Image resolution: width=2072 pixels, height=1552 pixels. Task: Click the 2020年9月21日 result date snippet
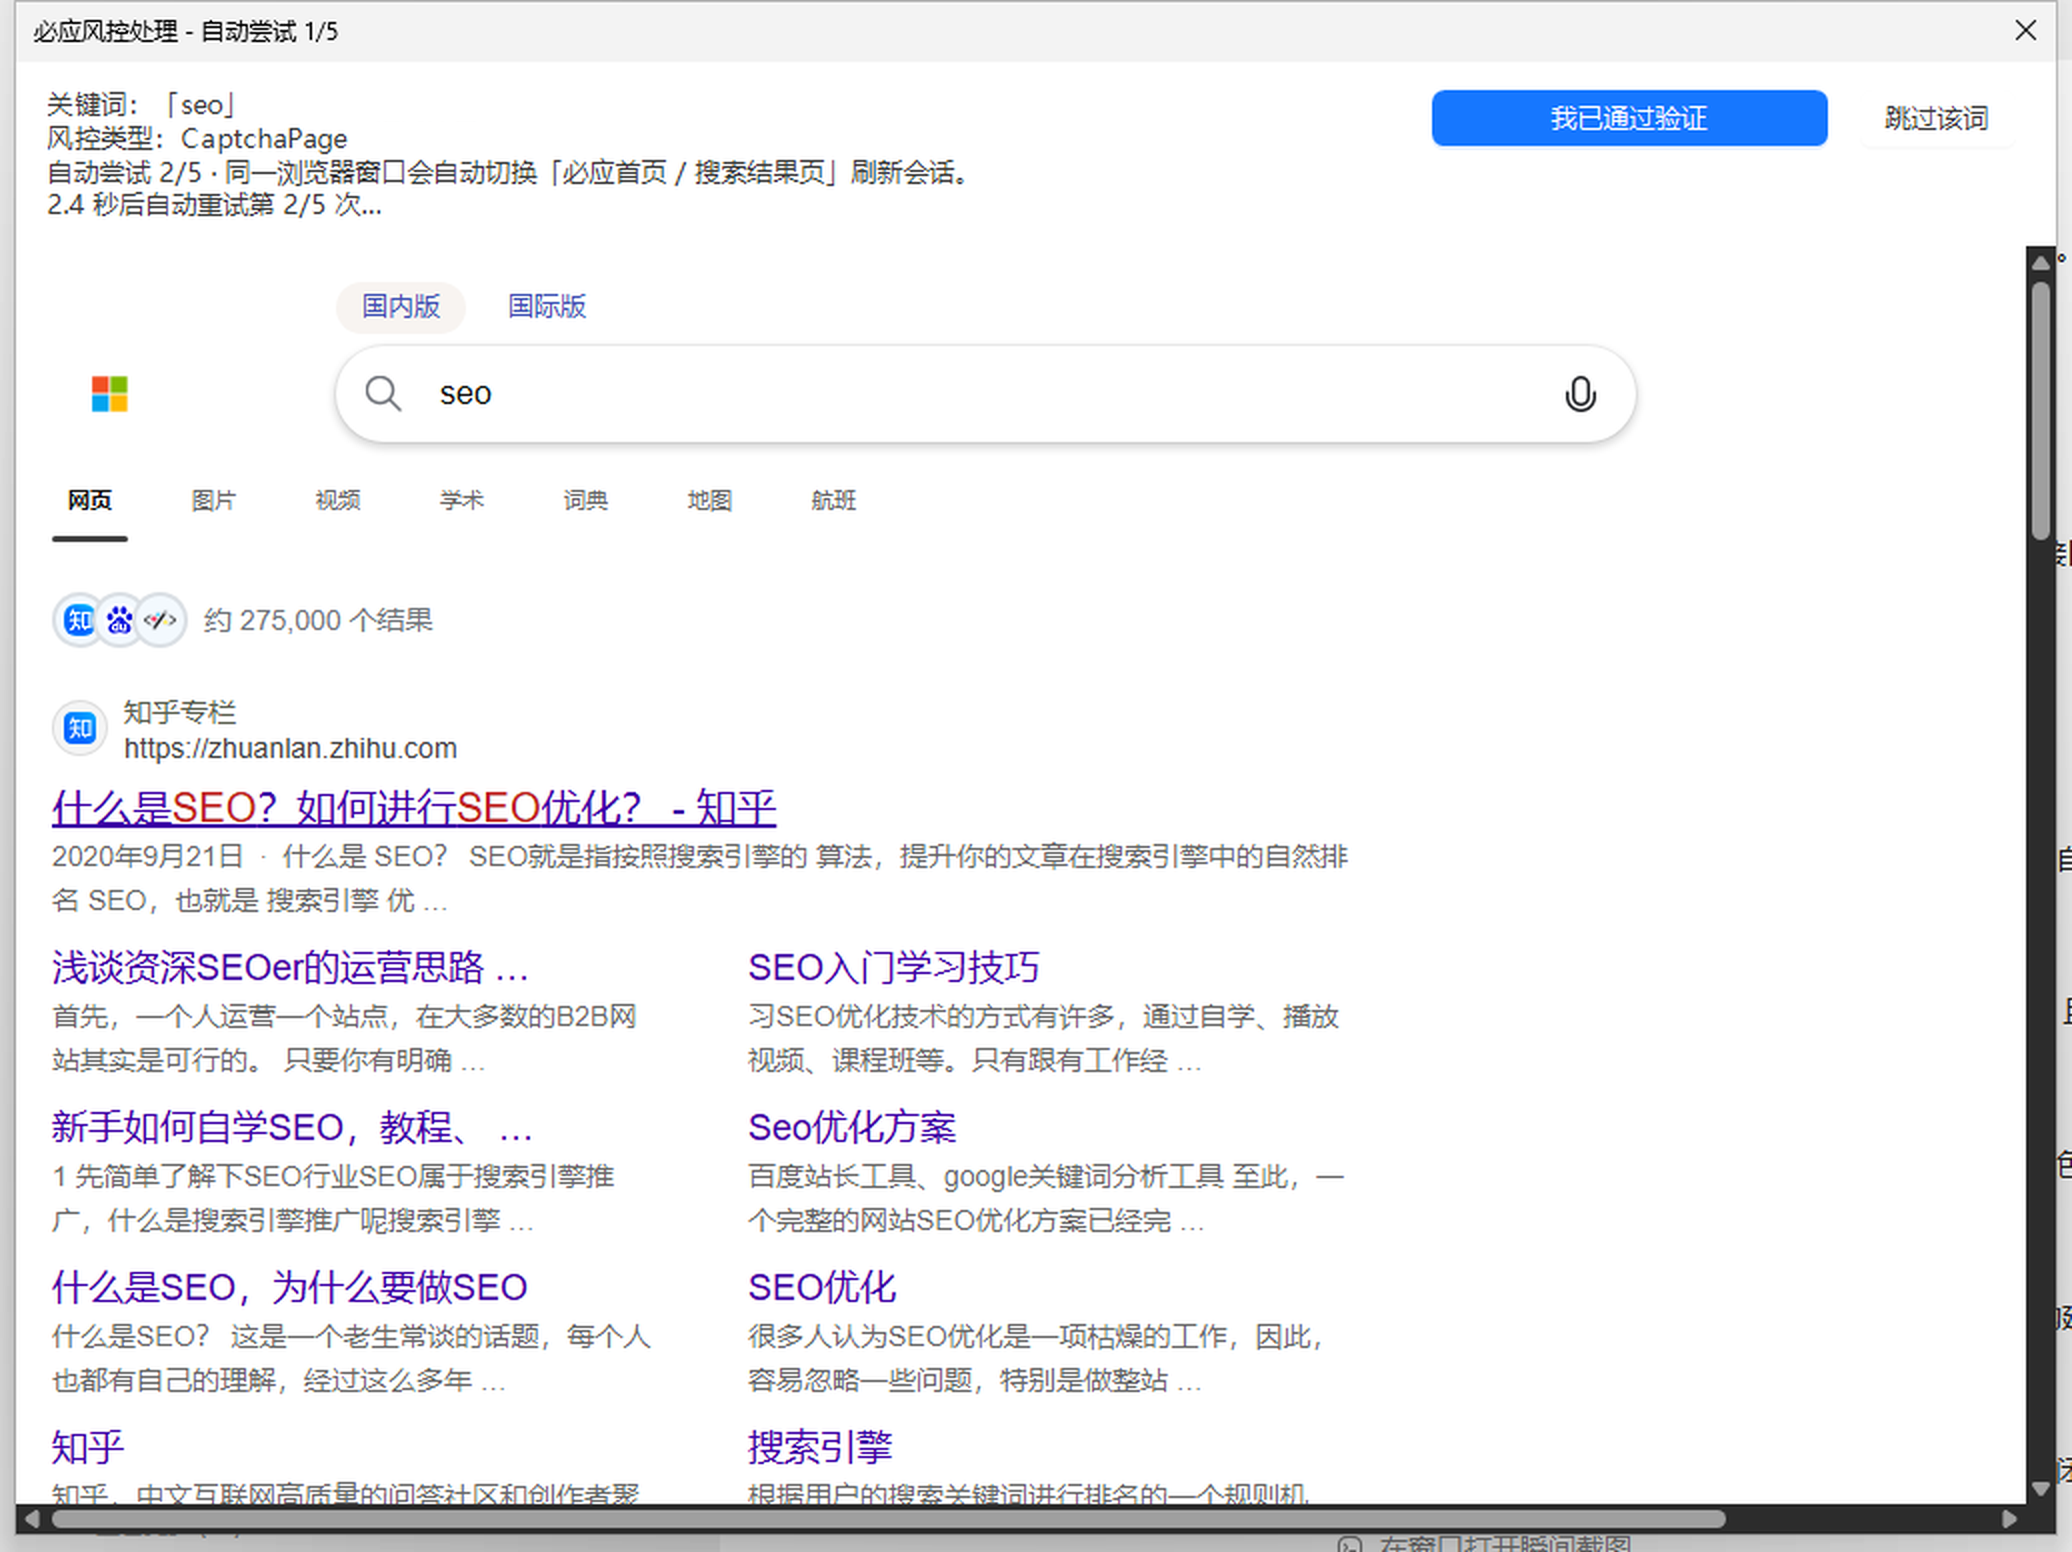pyautogui.click(x=148, y=856)
